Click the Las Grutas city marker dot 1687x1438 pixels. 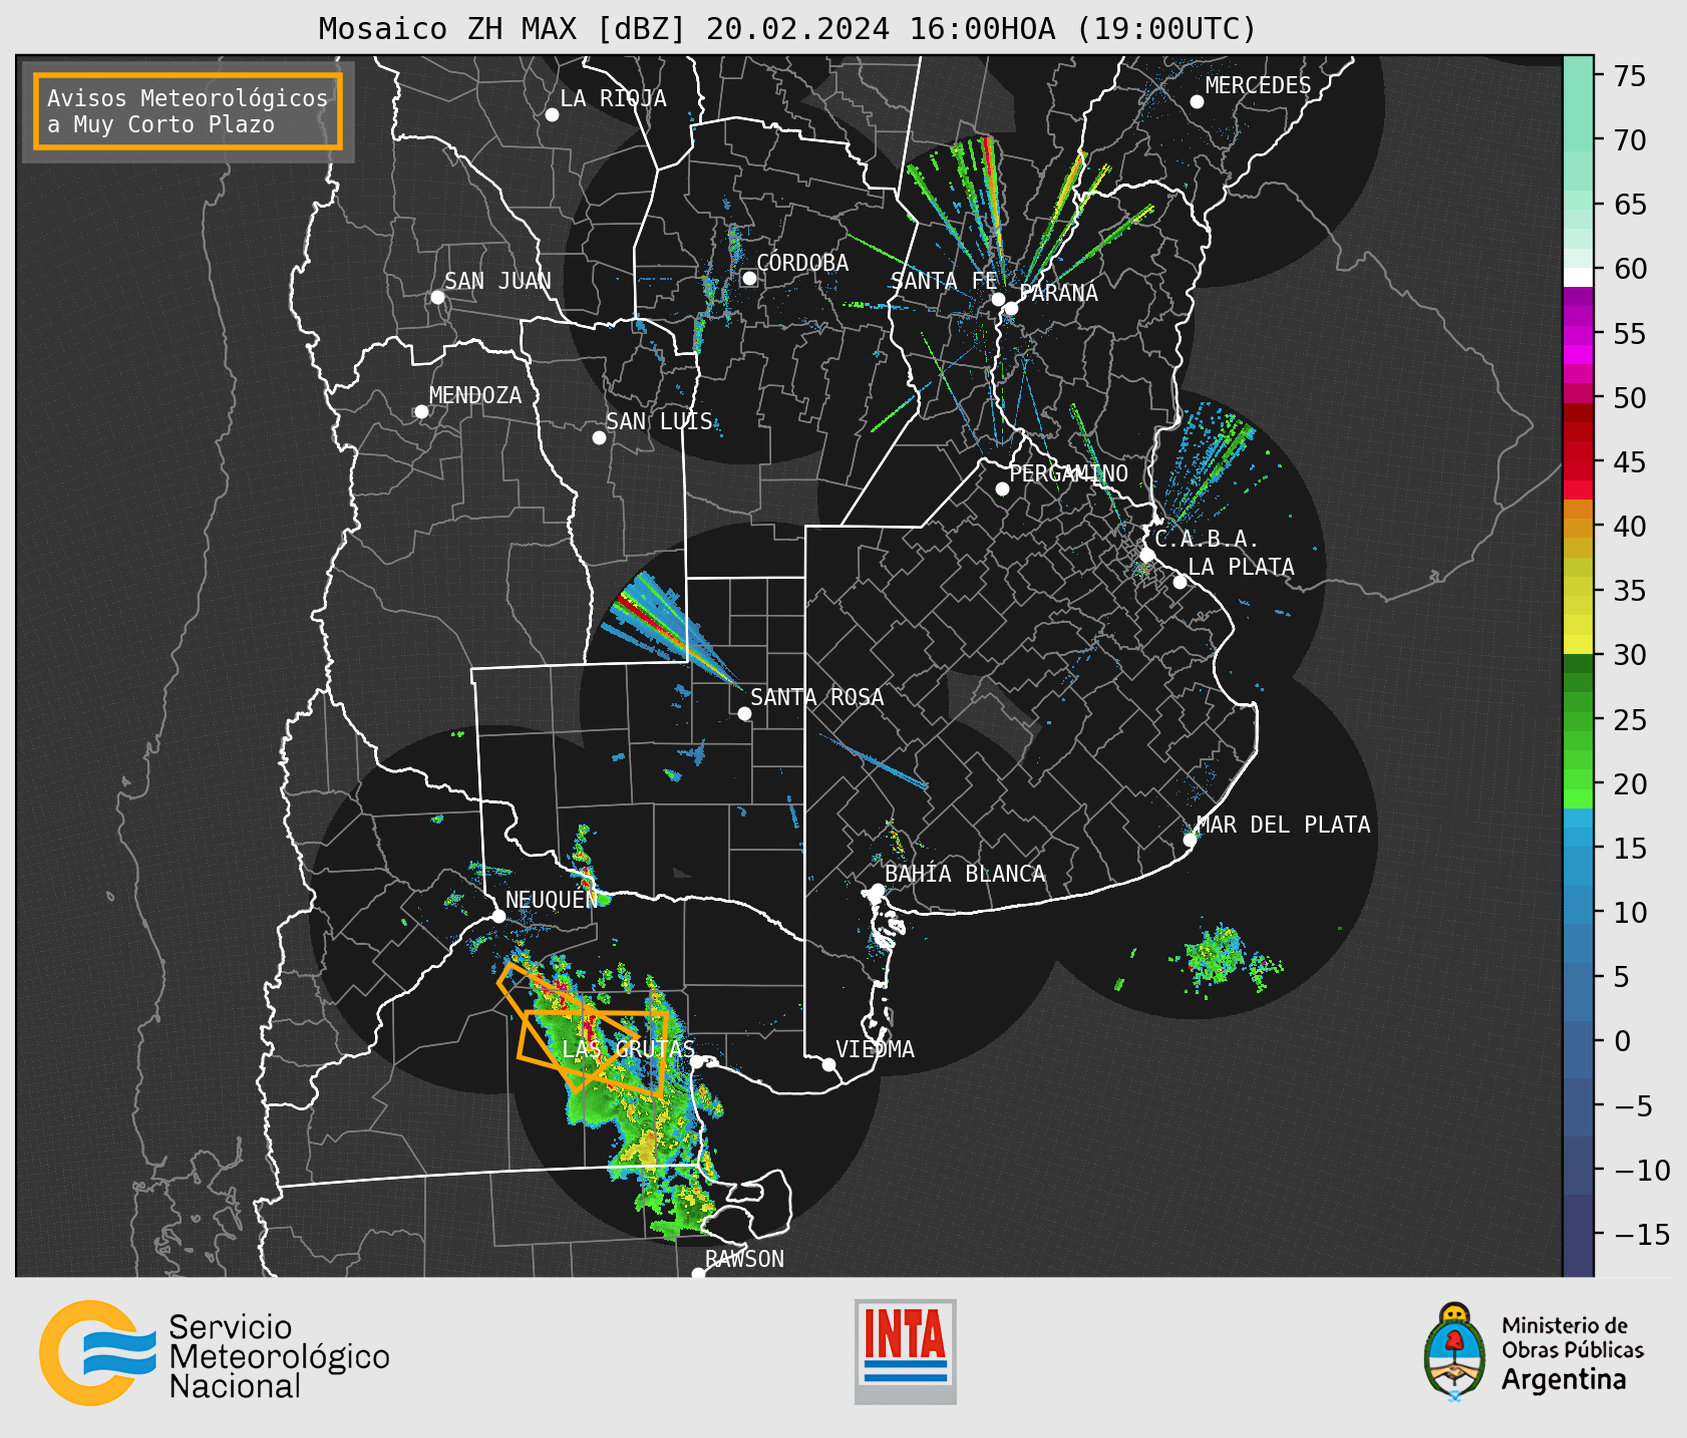[697, 1062]
